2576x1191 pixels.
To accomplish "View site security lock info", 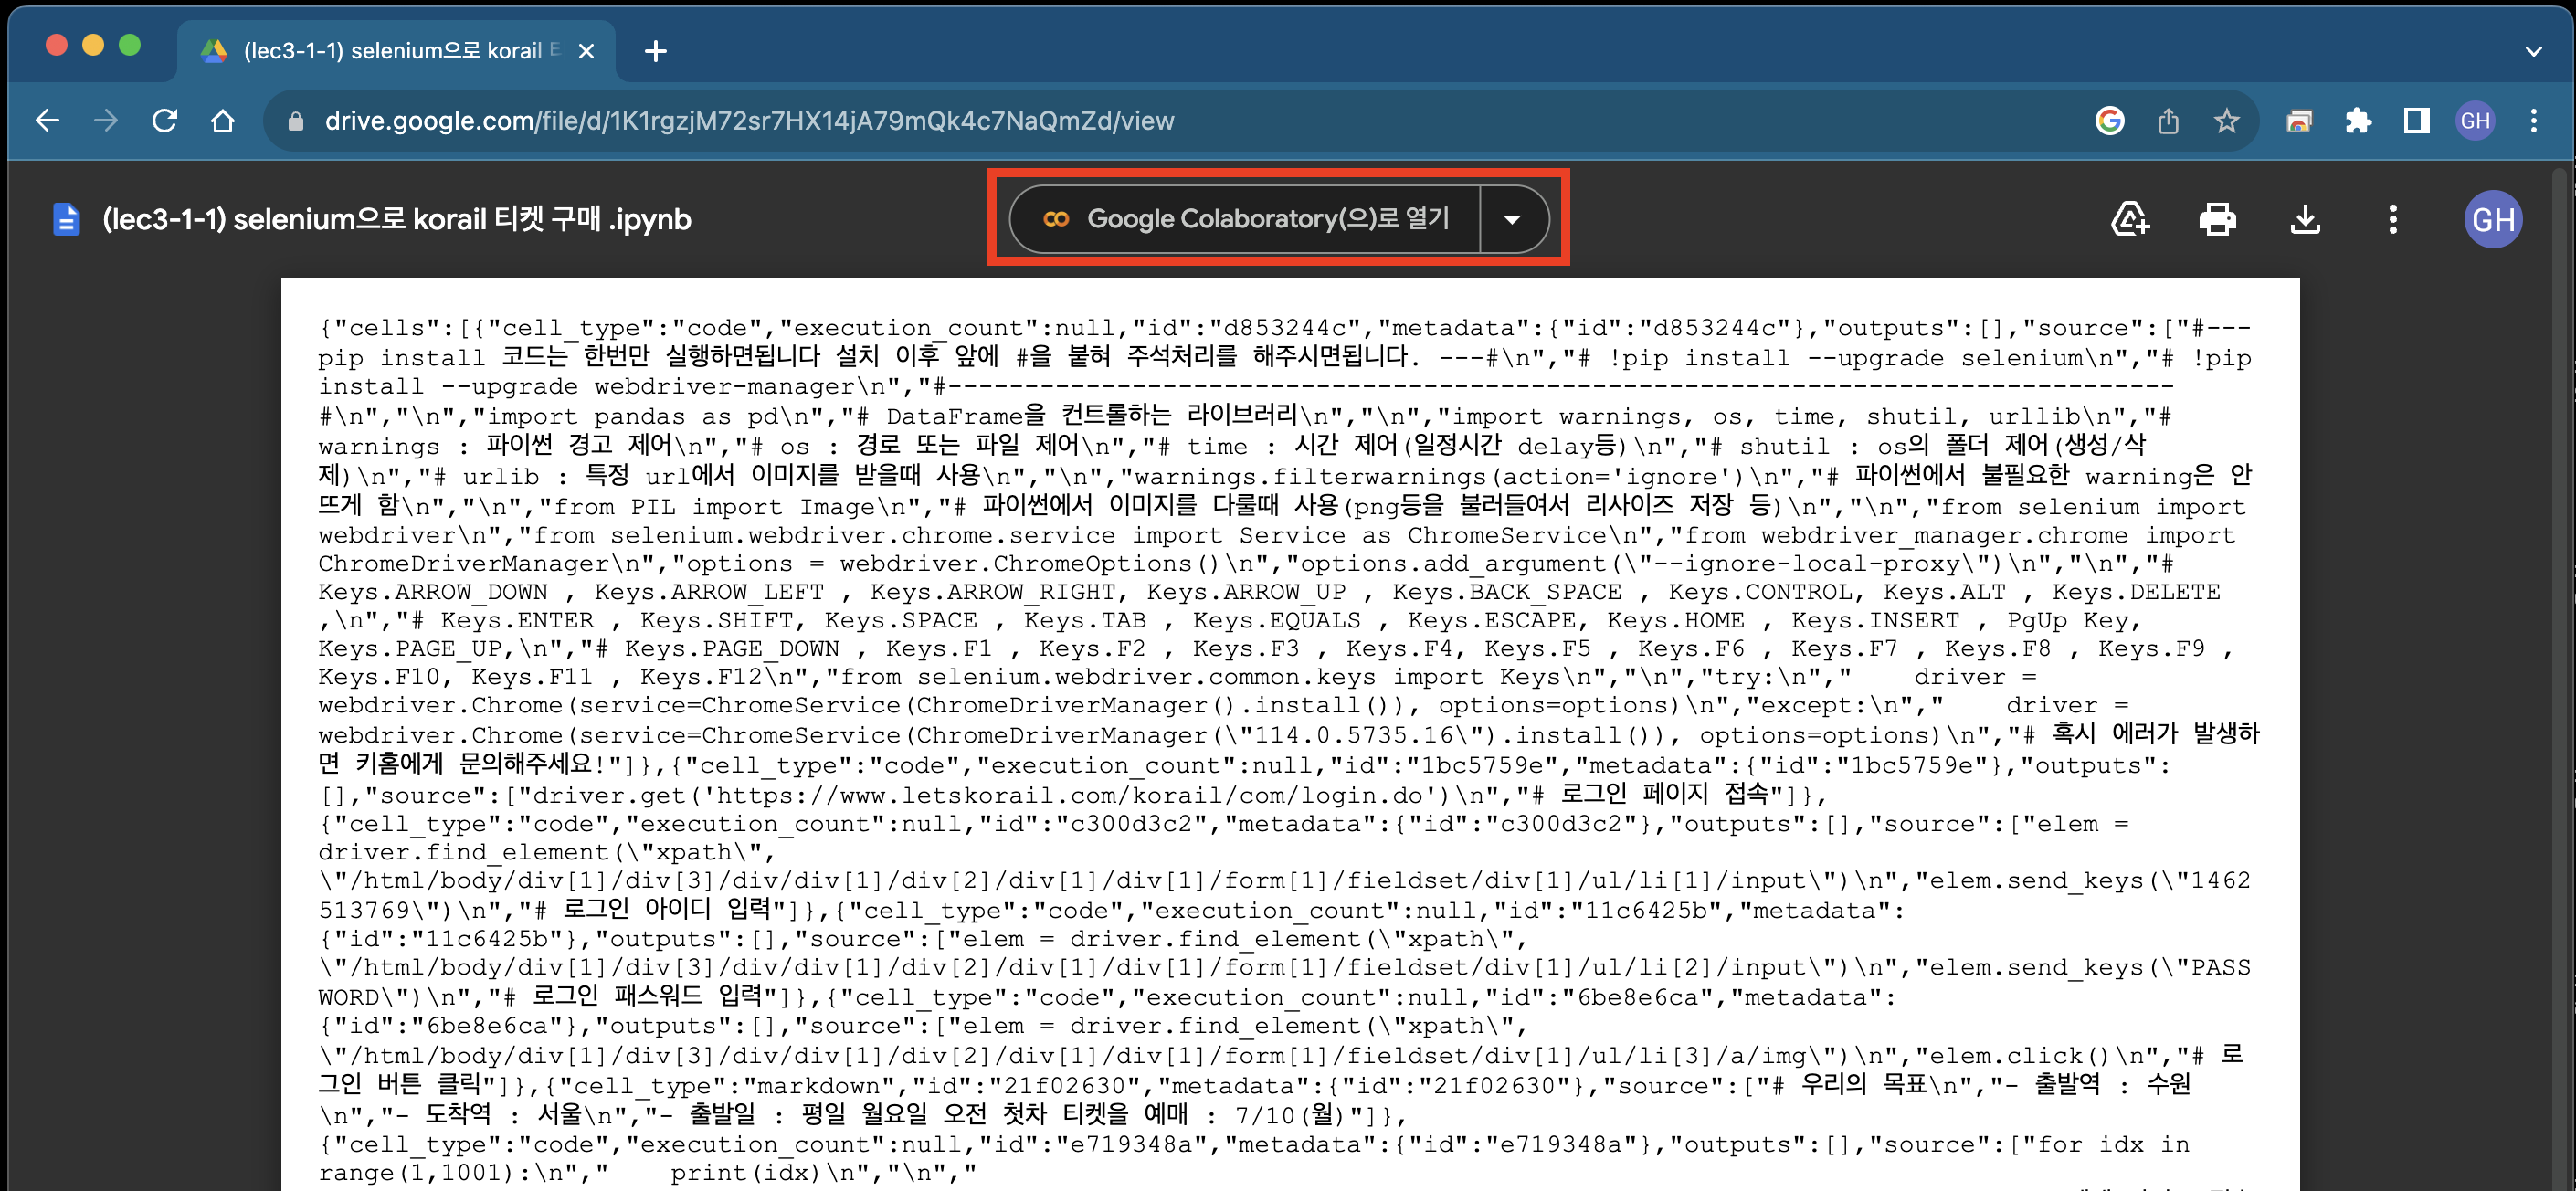I will click(x=295, y=121).
